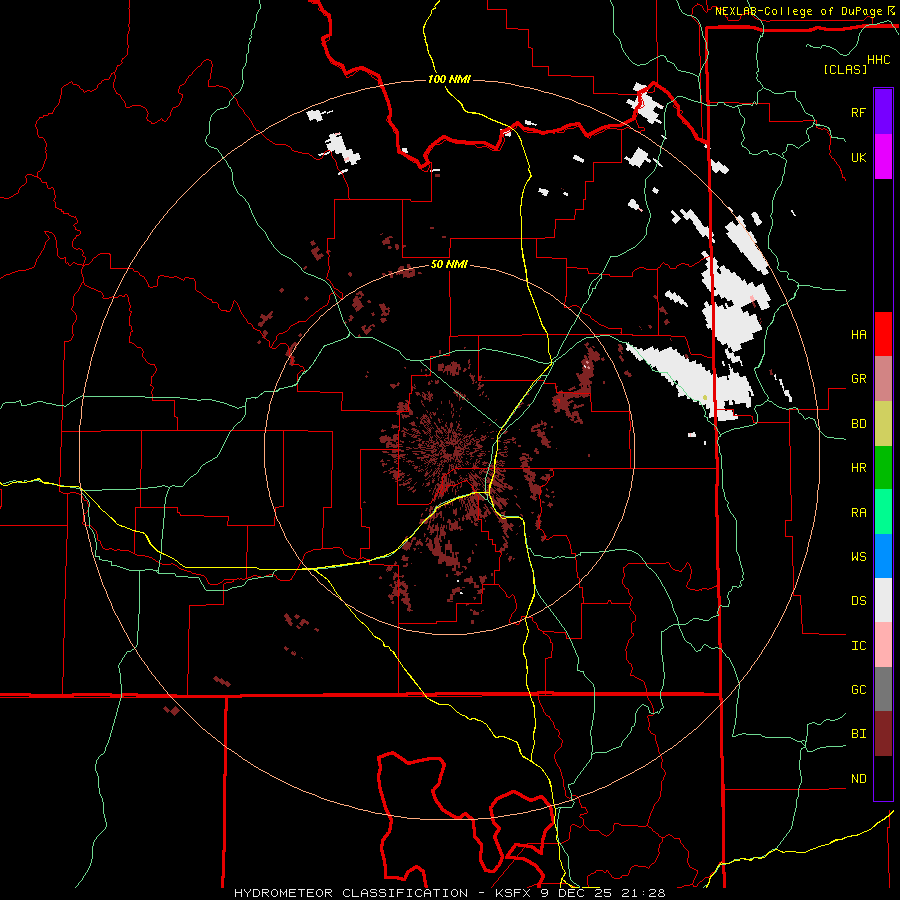
Task: Click the yellow BD pixel inside the white echo
Action: coord(705,397)
